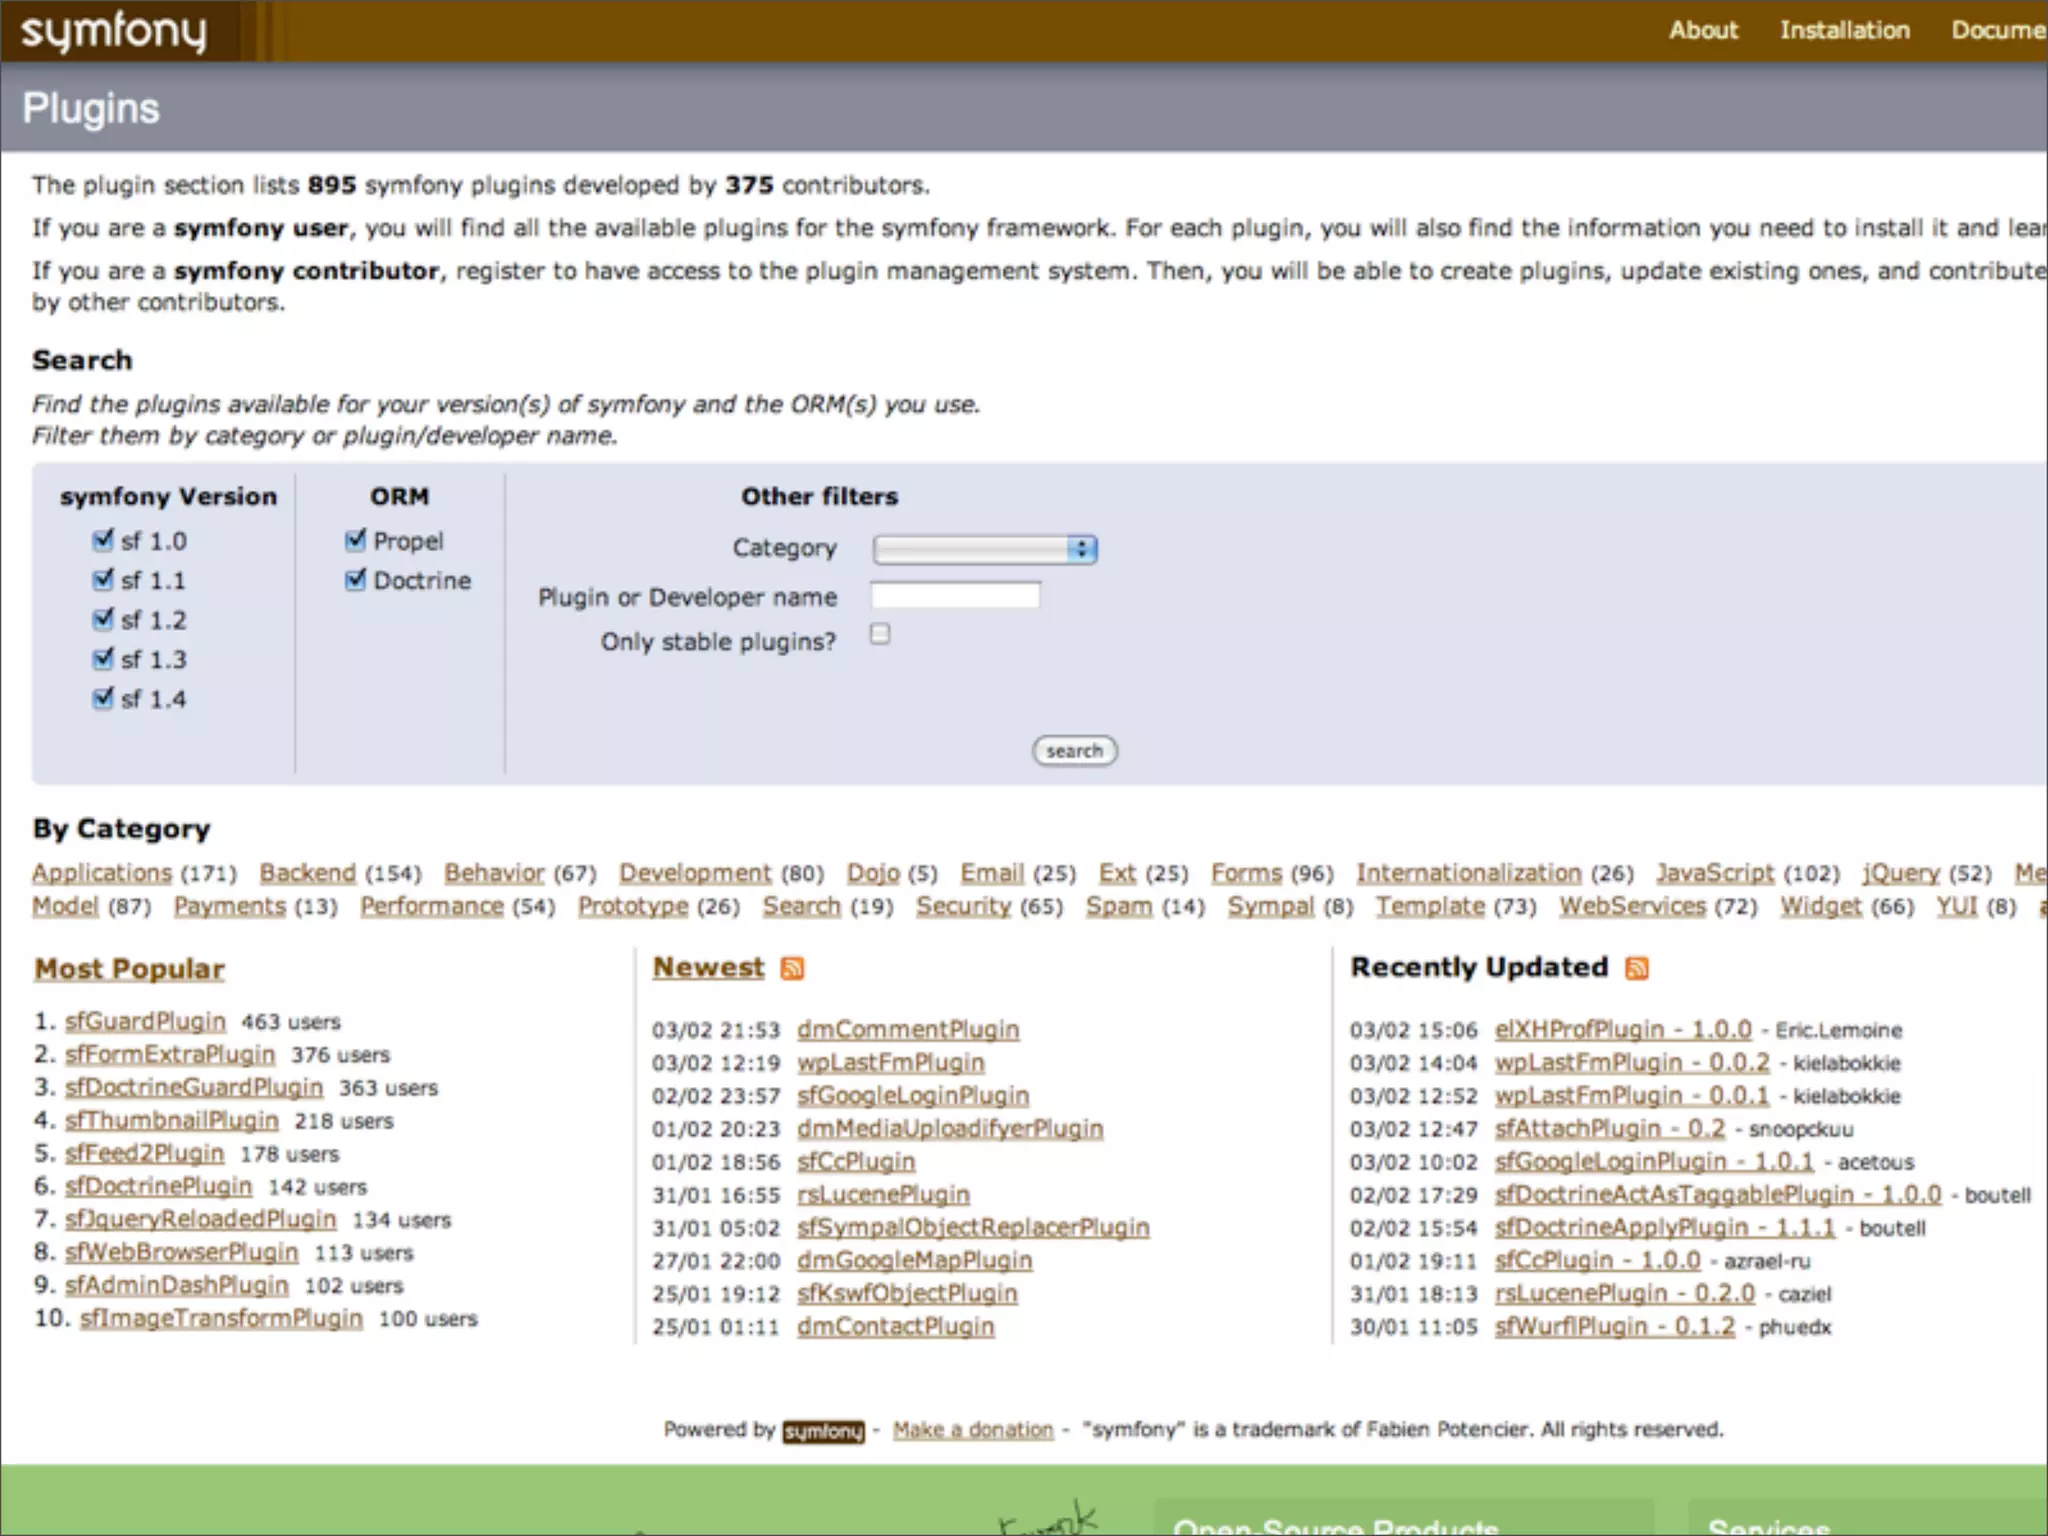Click the Plugin or Developer name field

(955, 596)
